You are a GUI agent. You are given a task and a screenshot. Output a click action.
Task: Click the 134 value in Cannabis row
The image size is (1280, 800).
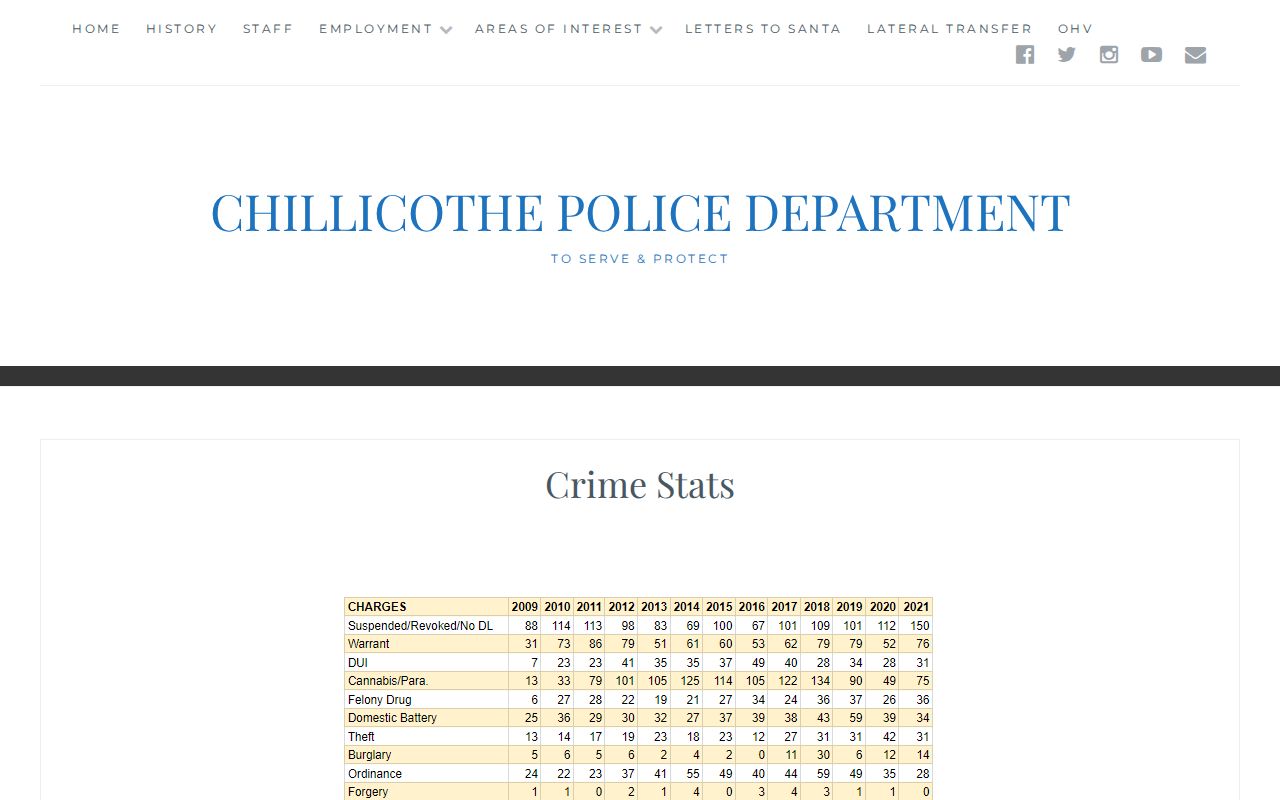pos(820,681)
